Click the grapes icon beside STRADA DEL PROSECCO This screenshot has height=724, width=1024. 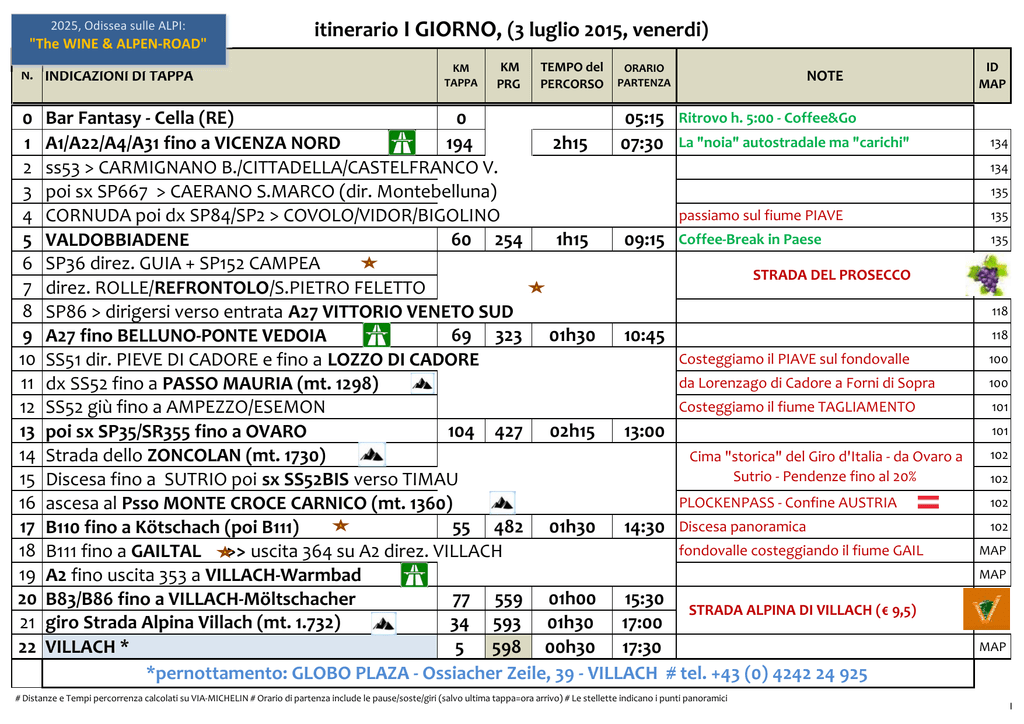(x=987, y=275)
